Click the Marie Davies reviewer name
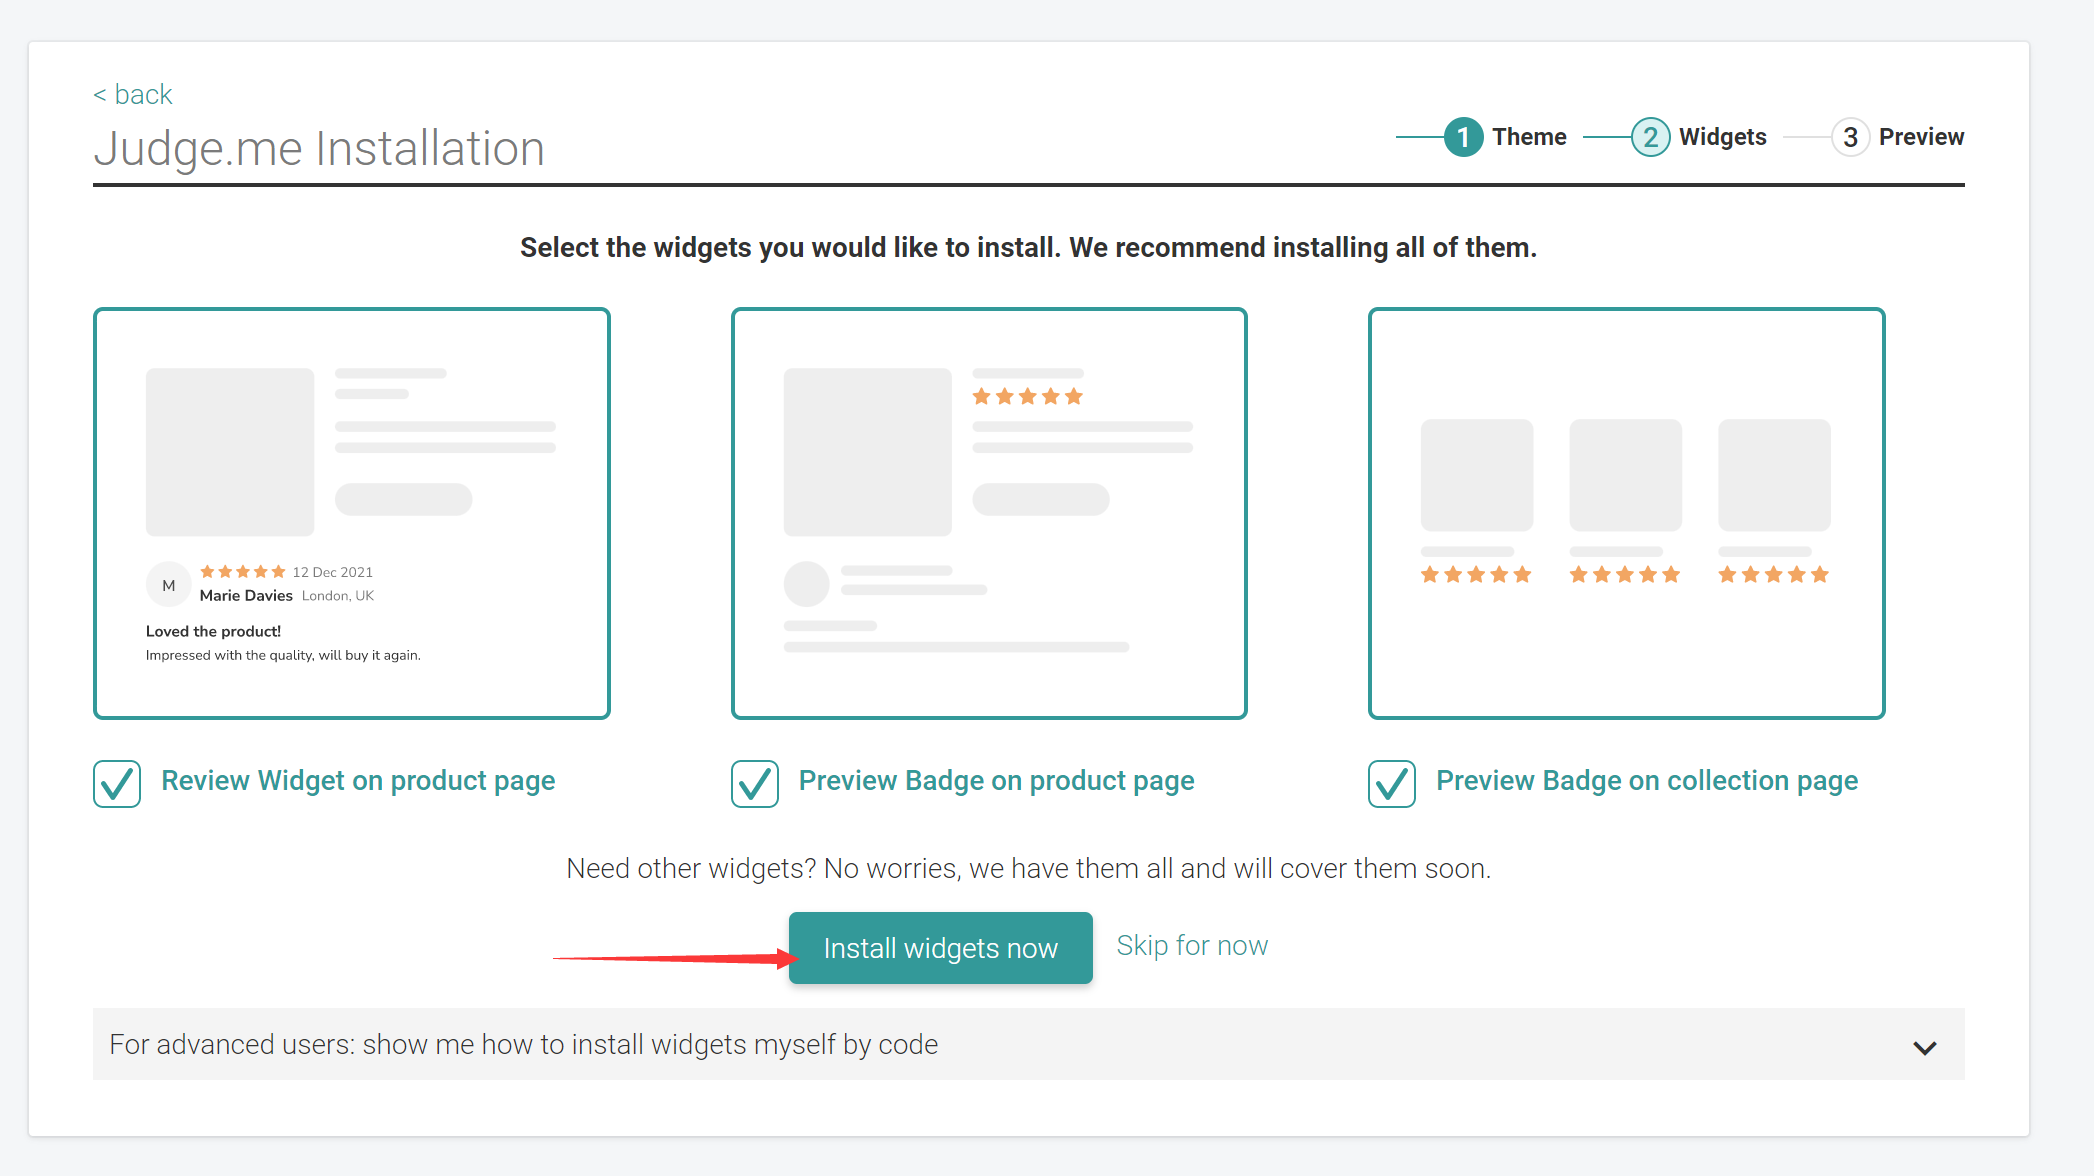The image size is (2094, 1176). pos(246,595)
